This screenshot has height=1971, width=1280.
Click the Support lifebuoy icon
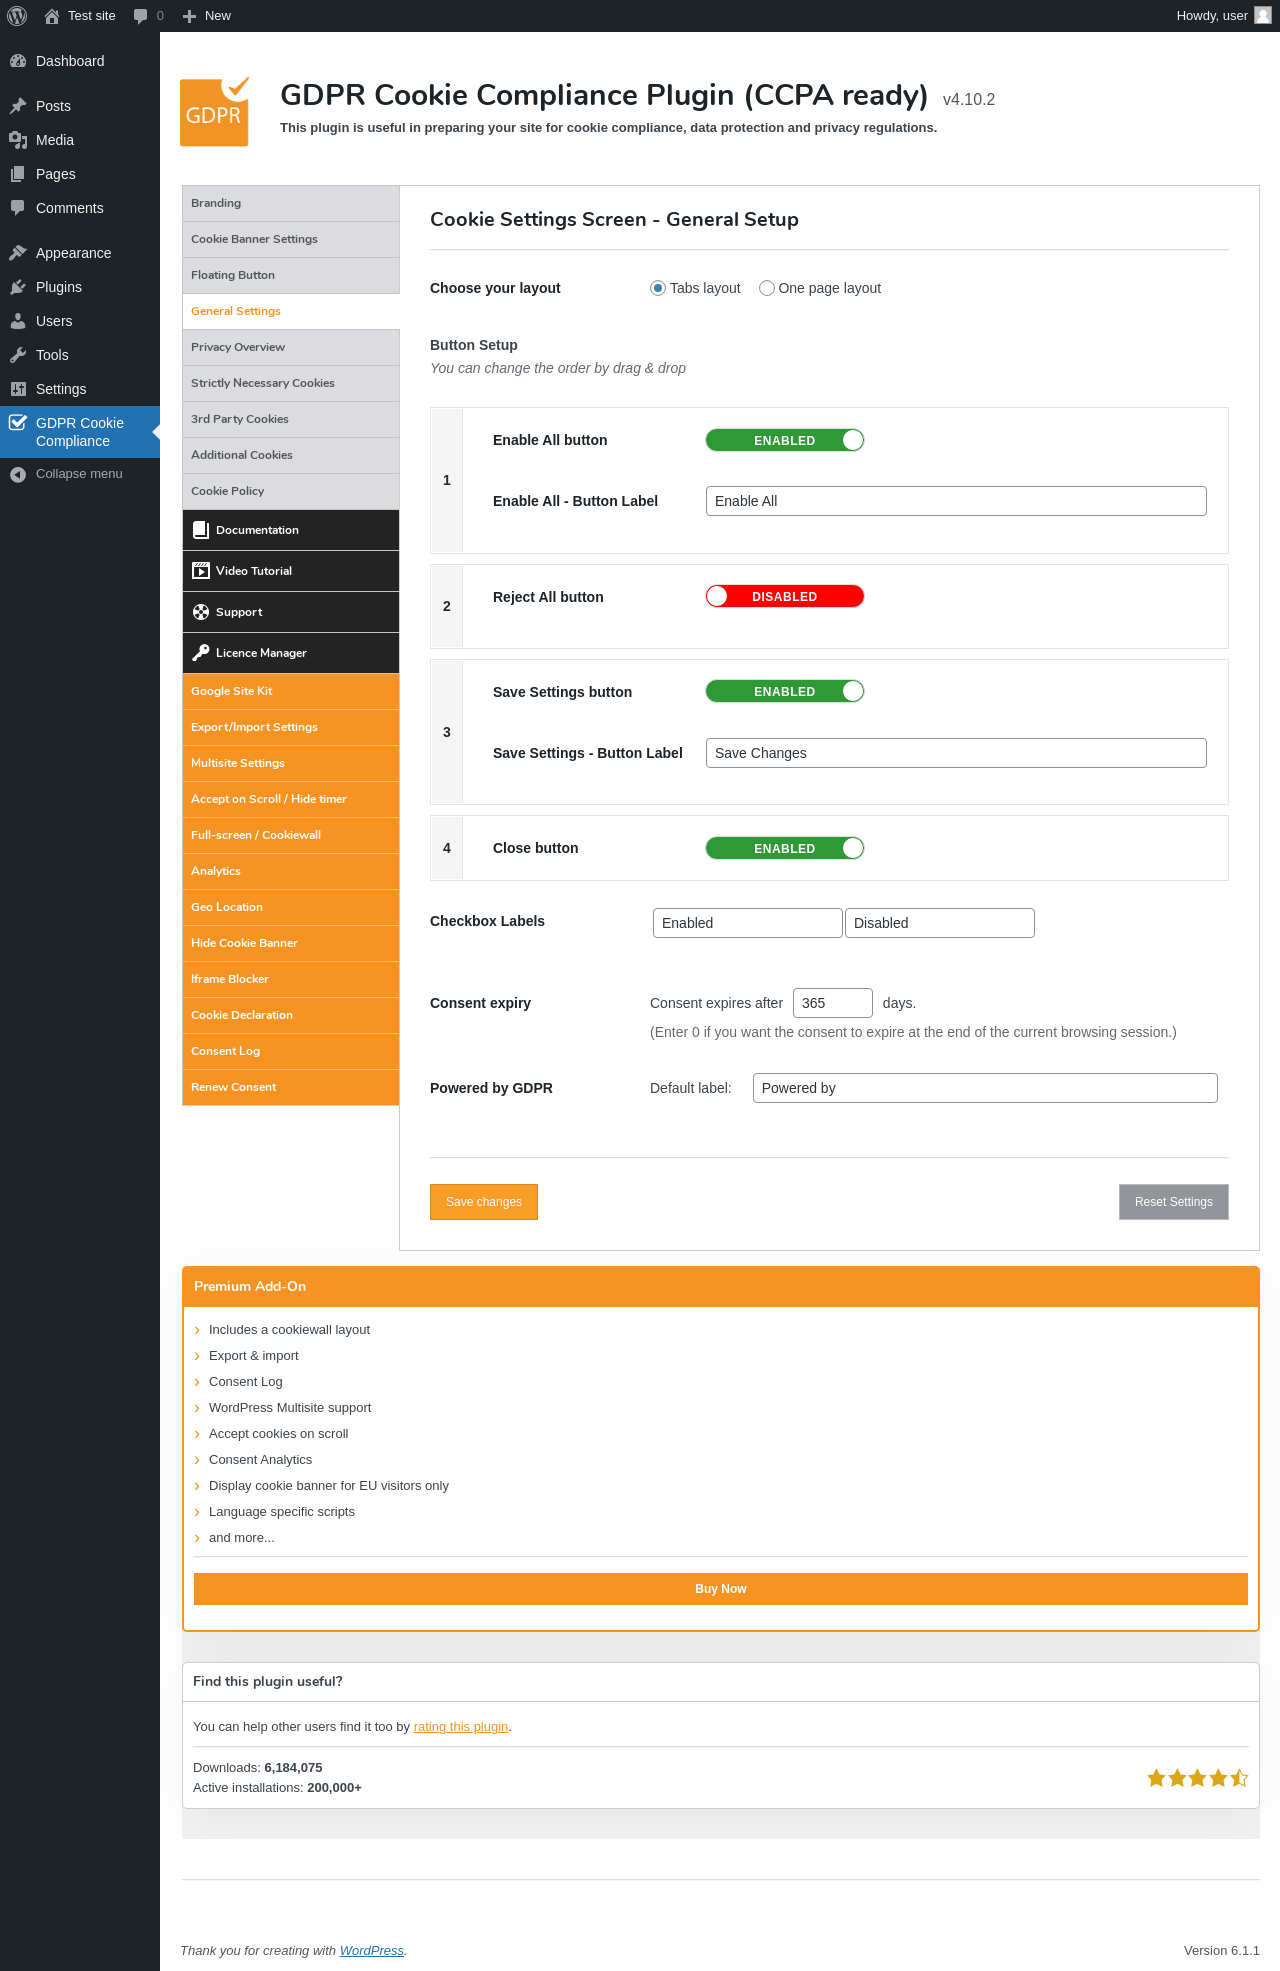[201, 612]
